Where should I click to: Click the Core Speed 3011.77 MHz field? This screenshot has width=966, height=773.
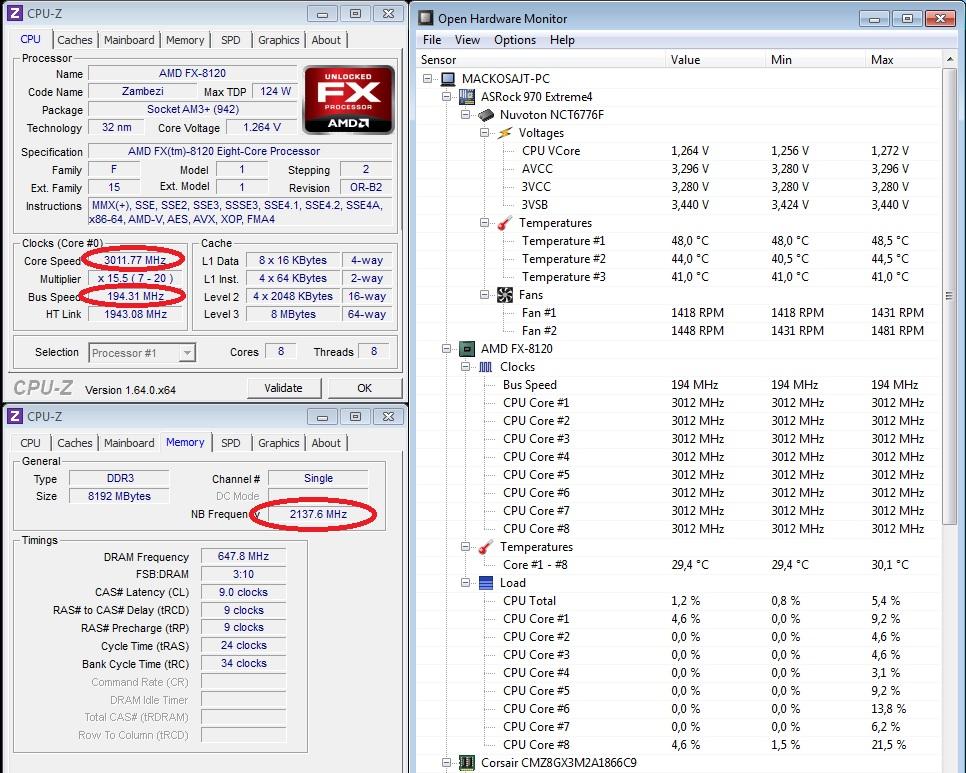tap(135, 260)
